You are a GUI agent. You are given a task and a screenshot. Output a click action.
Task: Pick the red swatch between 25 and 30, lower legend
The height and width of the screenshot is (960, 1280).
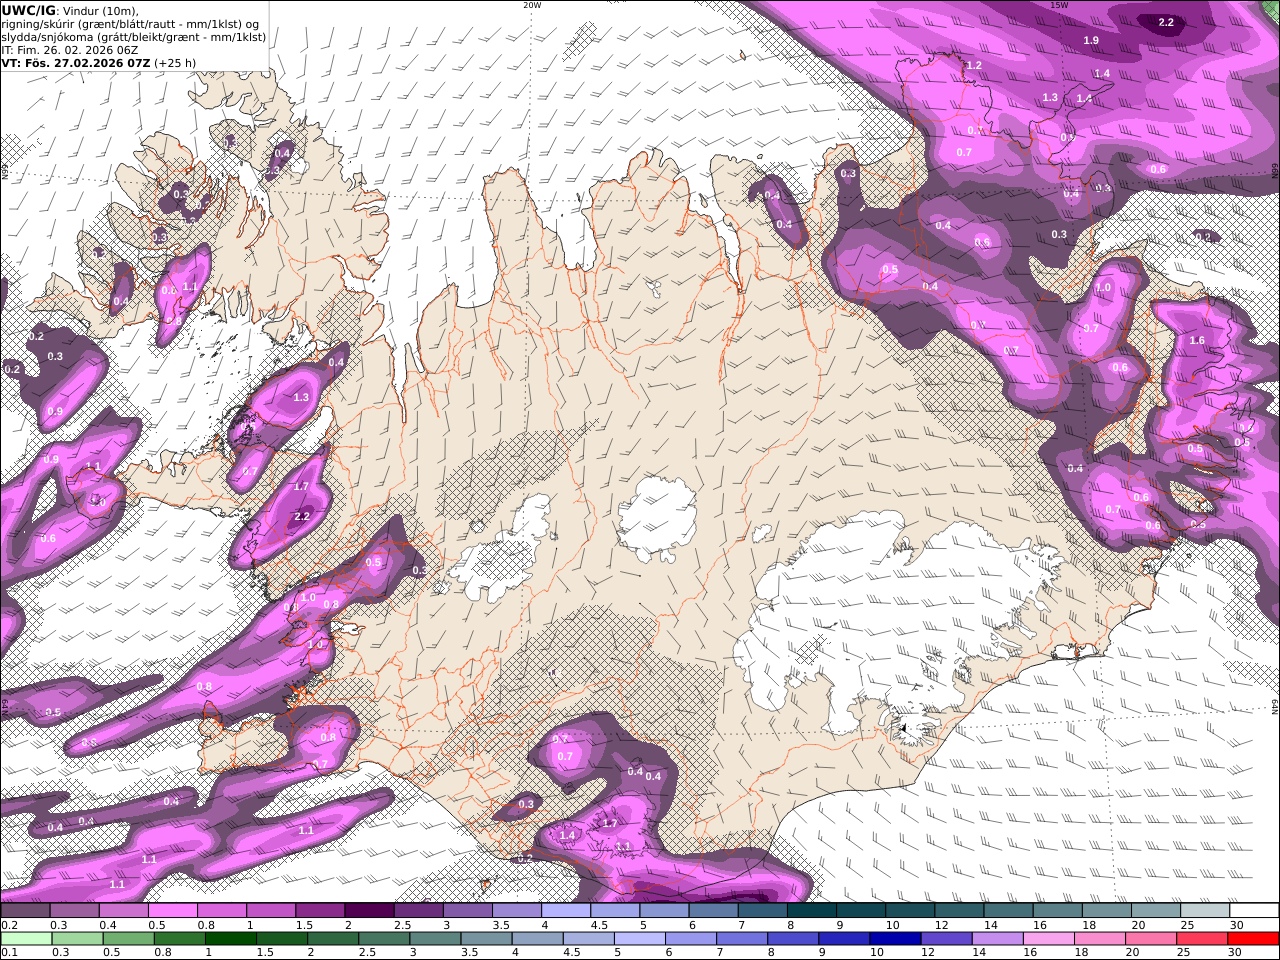[1202, 939]
